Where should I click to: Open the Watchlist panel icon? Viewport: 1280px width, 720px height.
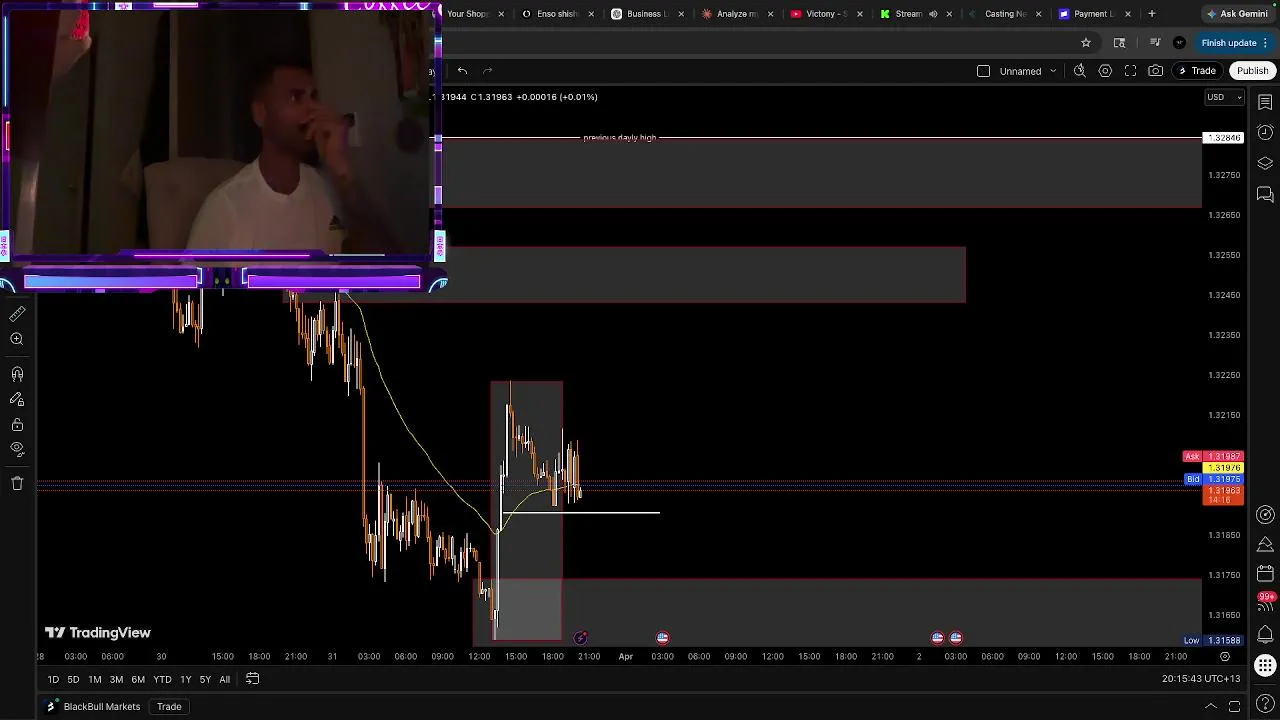[1265, 102]
